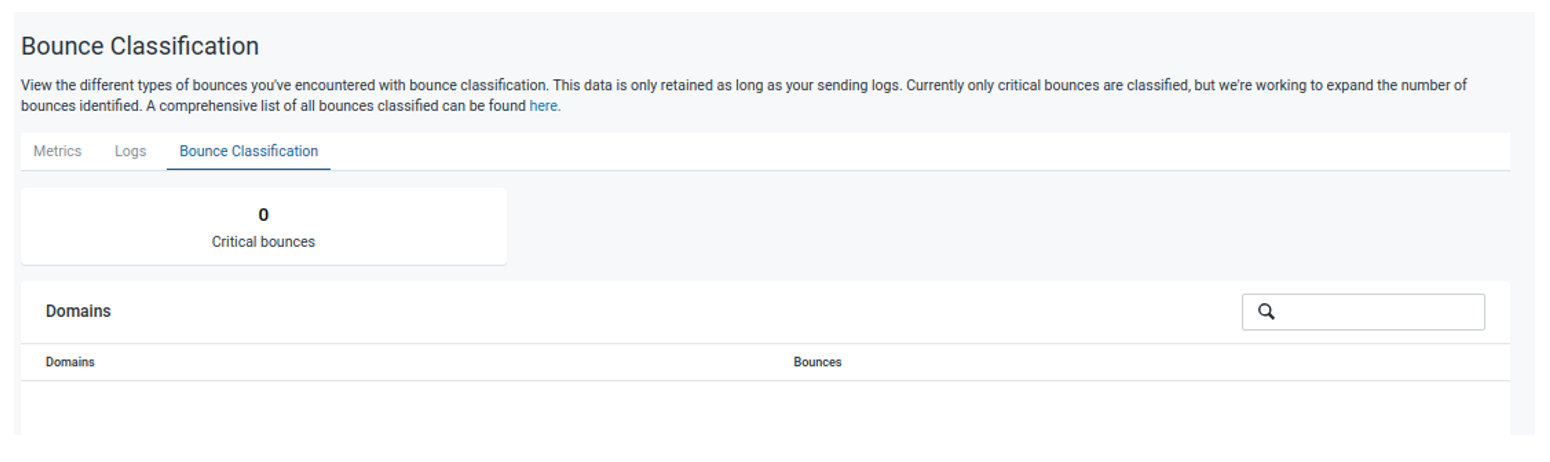Click the bold Domains section heading

pyautogui.click(x=78, y=311)
